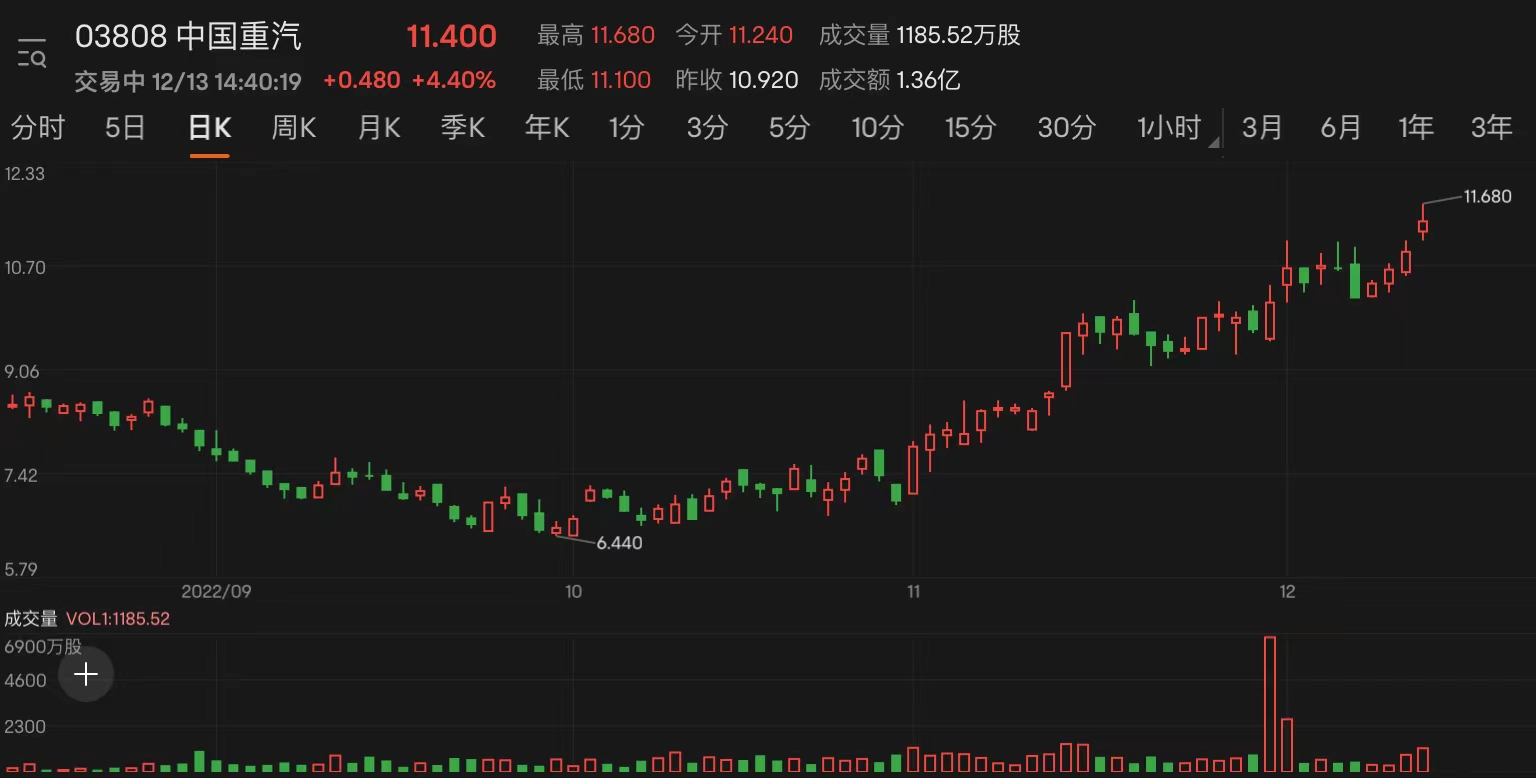1536x778 pixels.
Task: Click the stock name 03808 中国重汽
Action: (x=188, y=37)
